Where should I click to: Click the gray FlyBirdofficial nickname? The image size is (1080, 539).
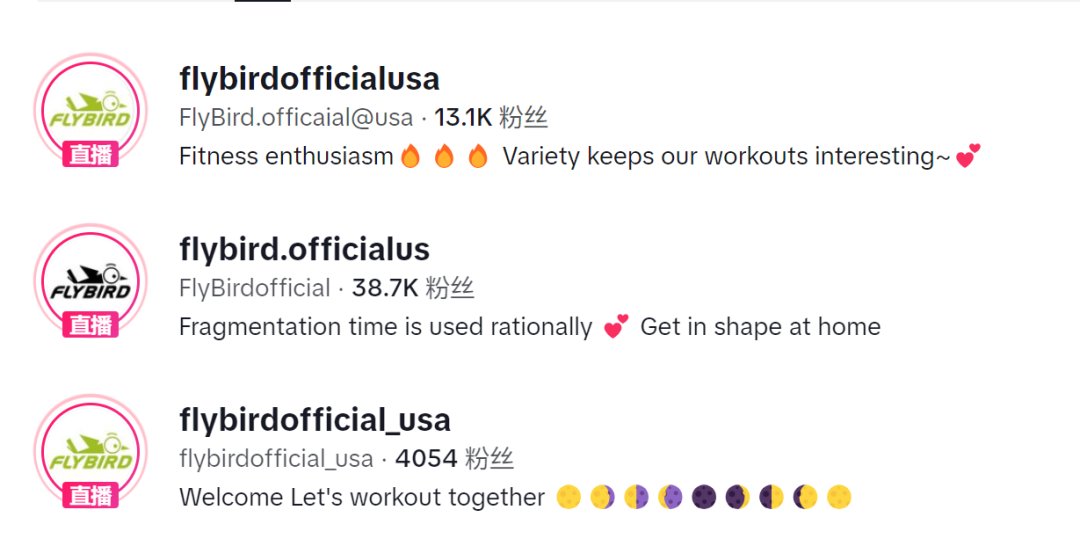(x=254, y=288)
